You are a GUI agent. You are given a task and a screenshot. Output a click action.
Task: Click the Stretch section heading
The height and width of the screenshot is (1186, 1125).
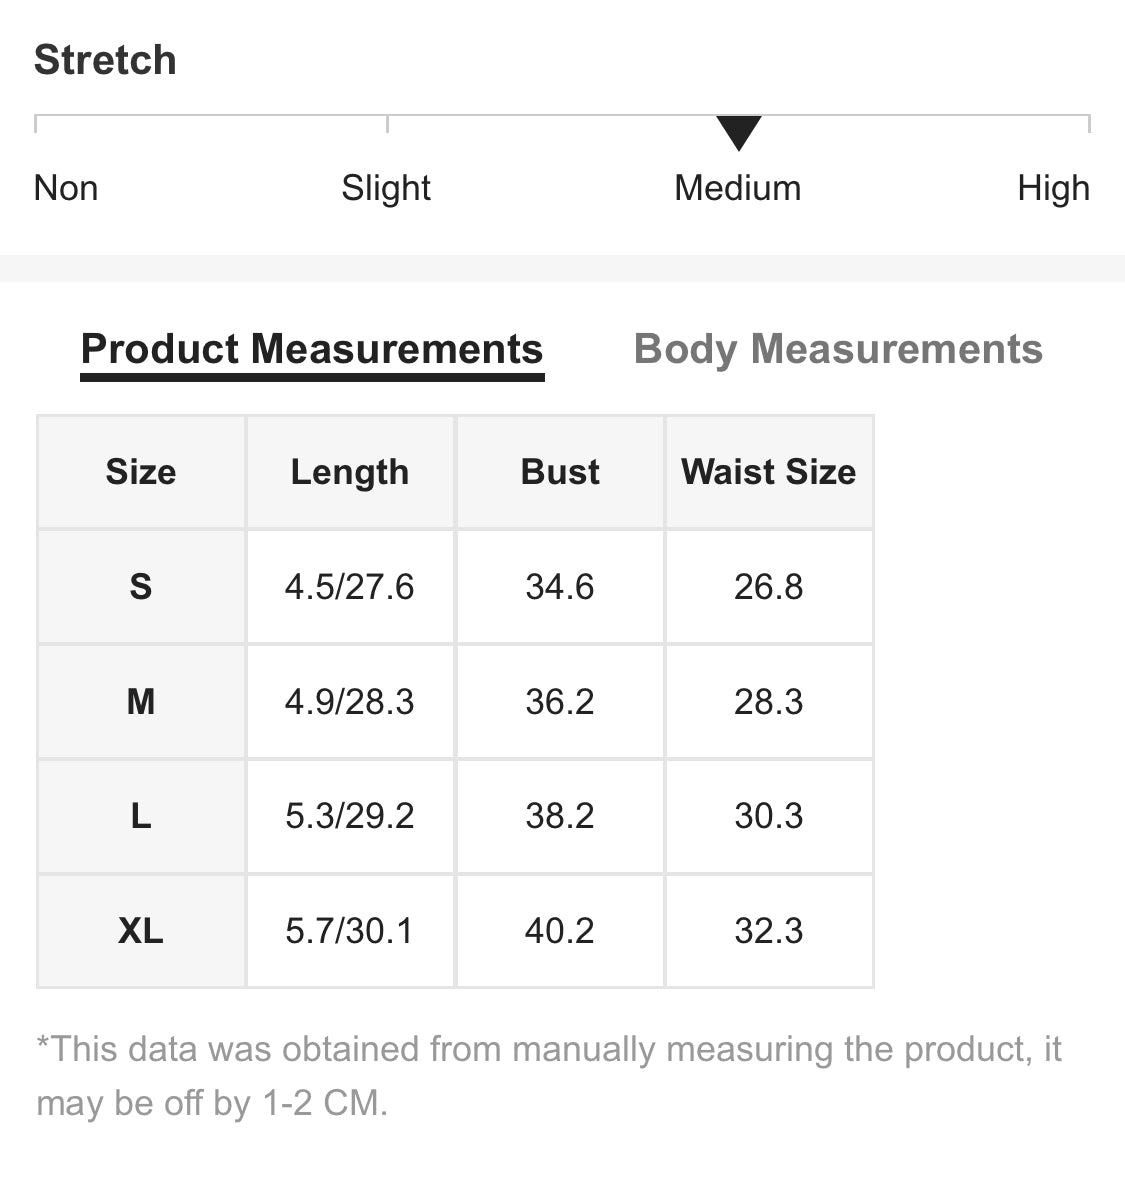[x=105, y=60]
